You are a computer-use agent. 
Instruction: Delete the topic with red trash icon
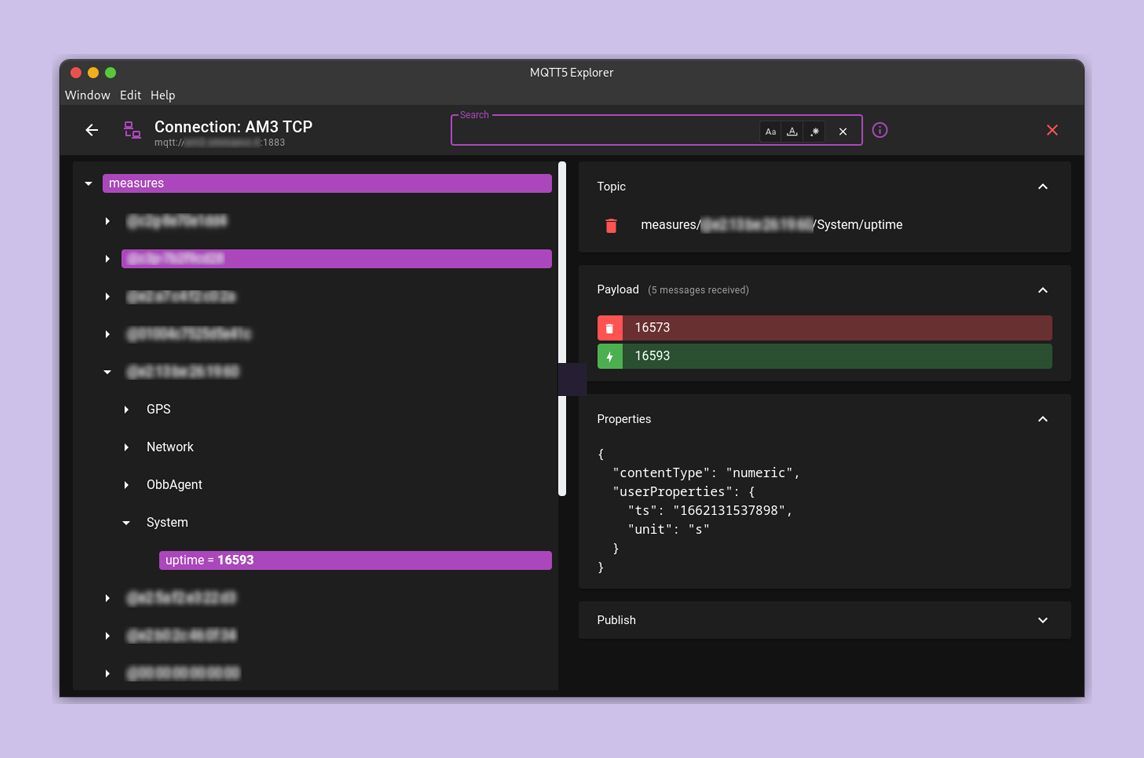(x=611, y=225)
